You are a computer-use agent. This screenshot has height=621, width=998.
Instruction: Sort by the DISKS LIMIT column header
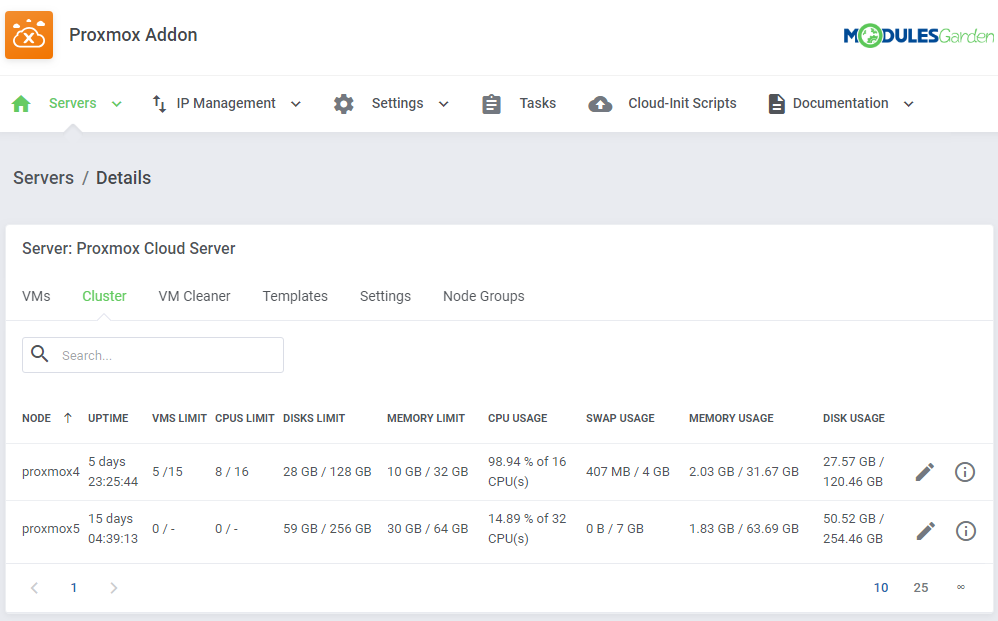tap(314, 418)
